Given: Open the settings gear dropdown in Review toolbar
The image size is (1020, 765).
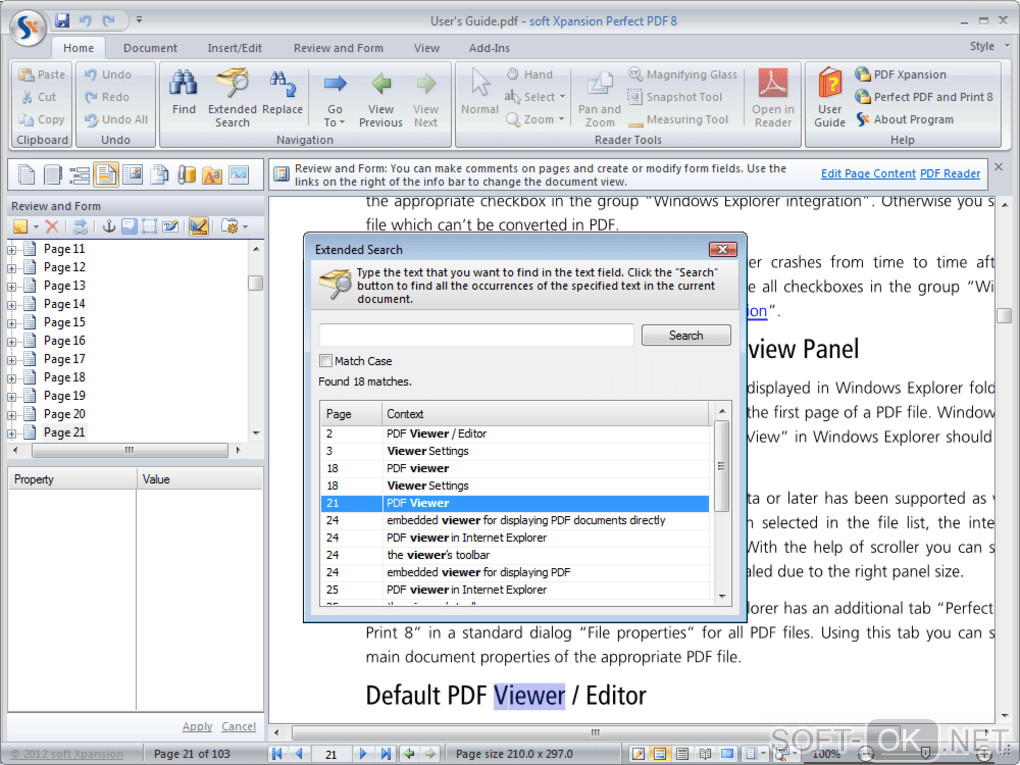Looking at the screenshot, I should (x=245, y=226).
